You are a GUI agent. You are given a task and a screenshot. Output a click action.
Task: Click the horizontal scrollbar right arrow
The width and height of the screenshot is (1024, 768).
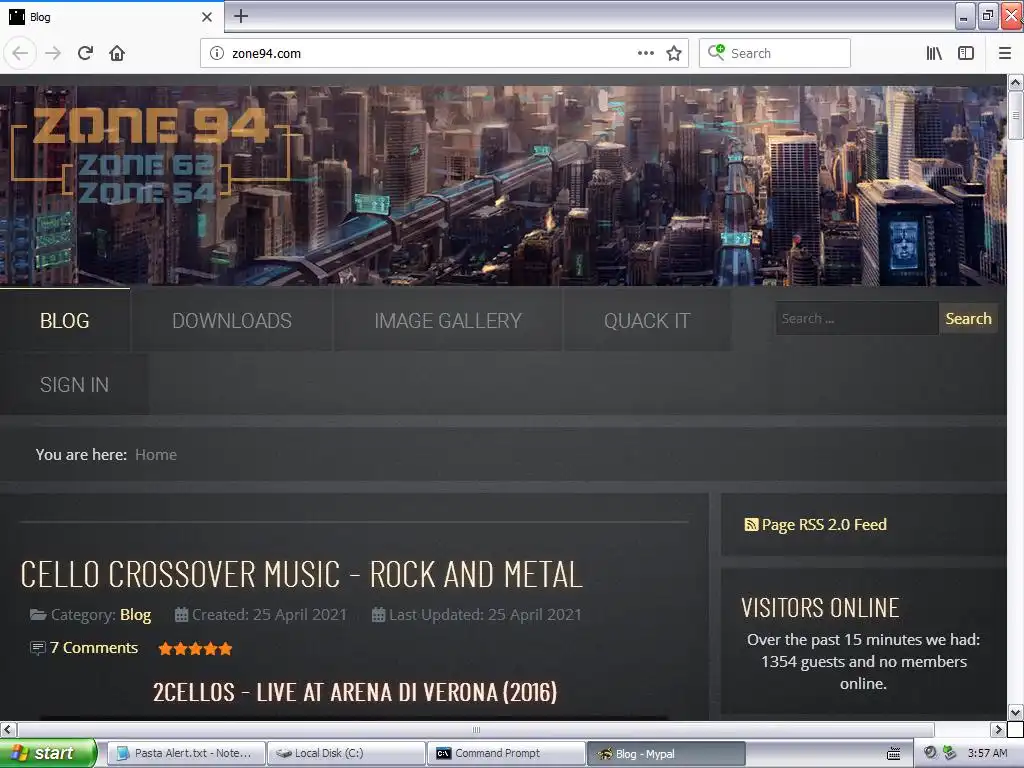pos(998,729)
